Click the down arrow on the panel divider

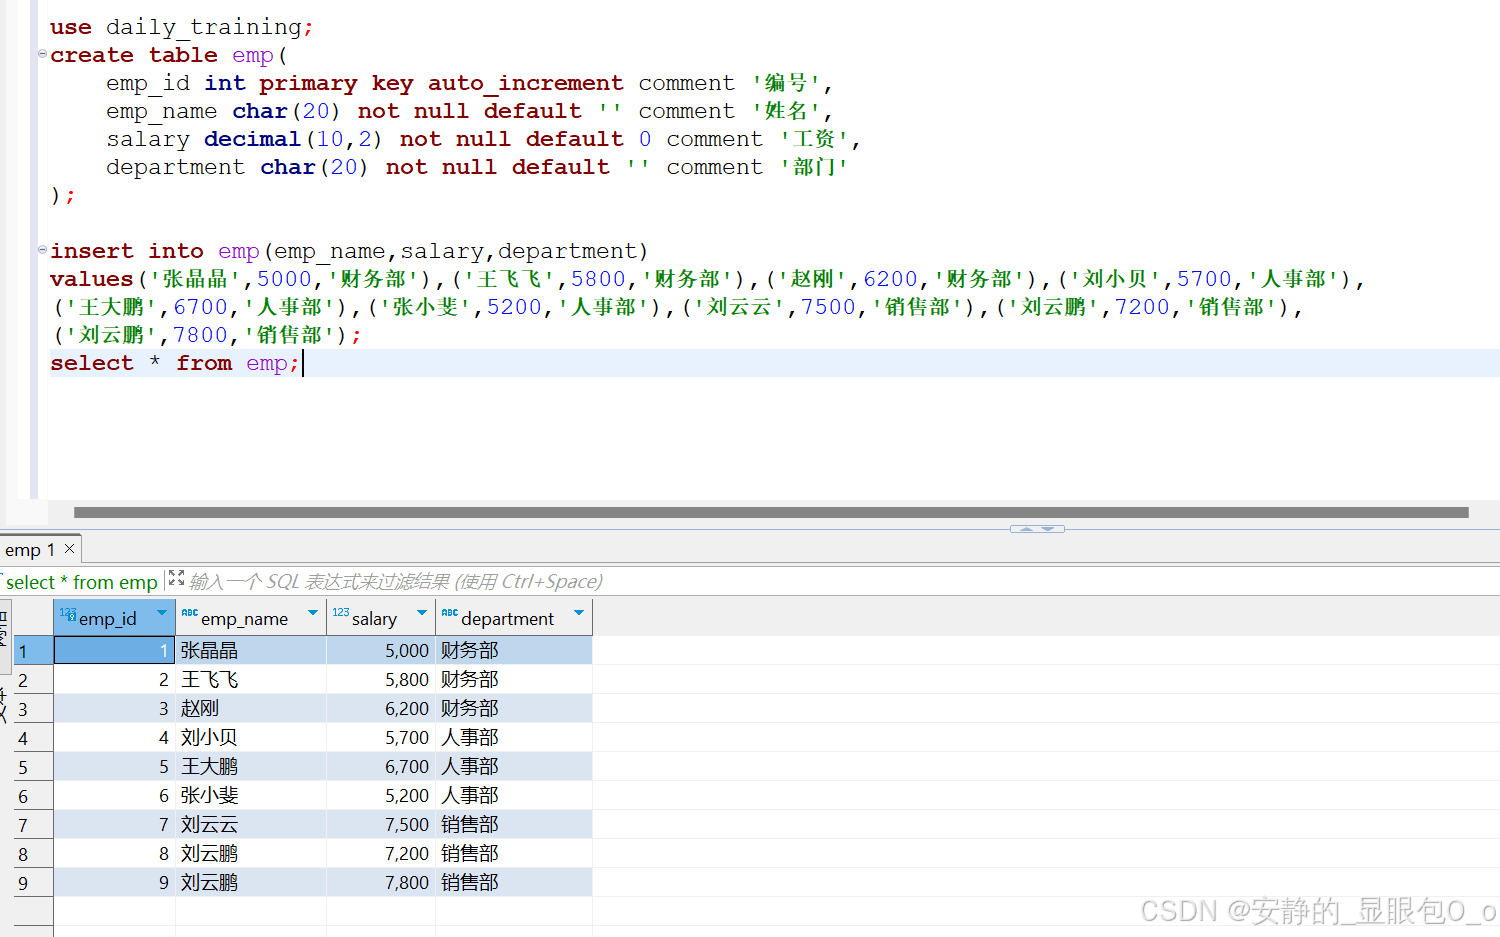pos(1048,529)
